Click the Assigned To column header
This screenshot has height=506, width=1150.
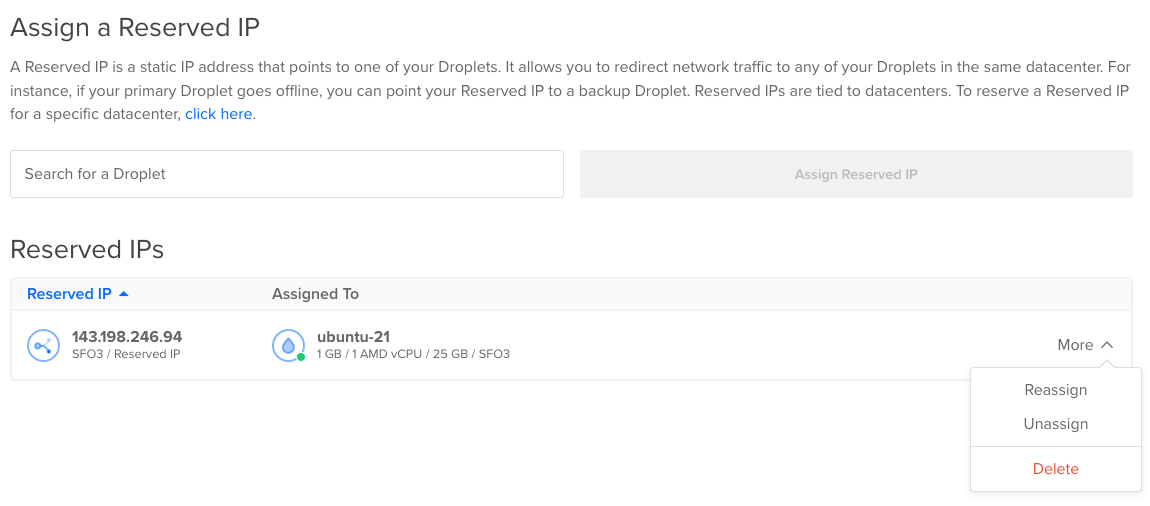click(315, 294)
